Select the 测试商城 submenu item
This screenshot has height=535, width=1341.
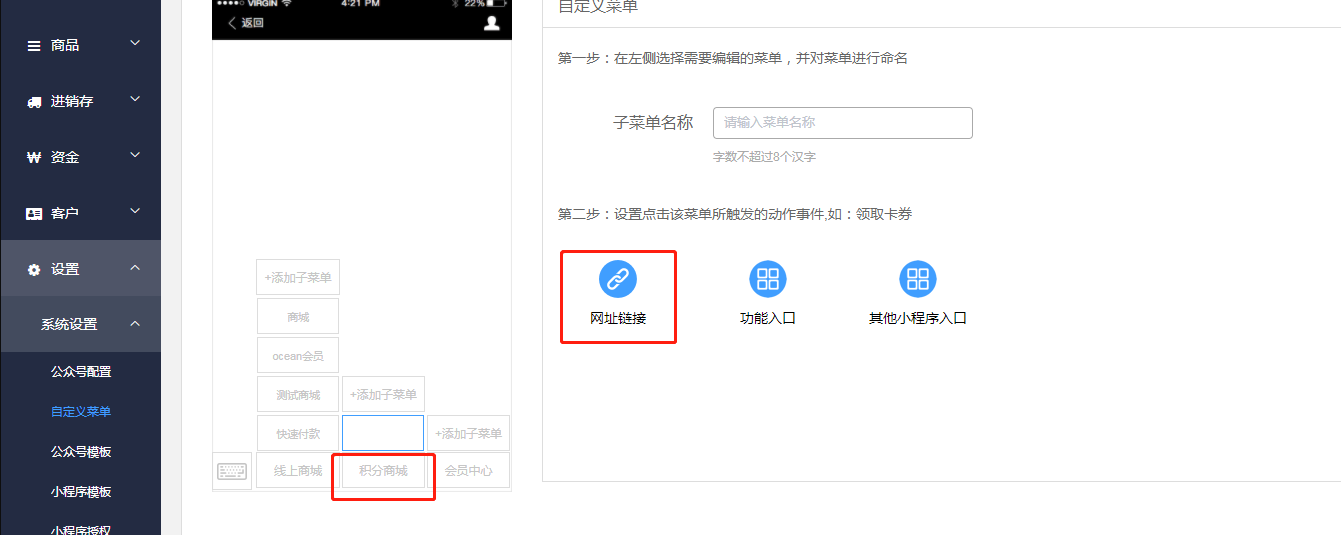(298, 394)
